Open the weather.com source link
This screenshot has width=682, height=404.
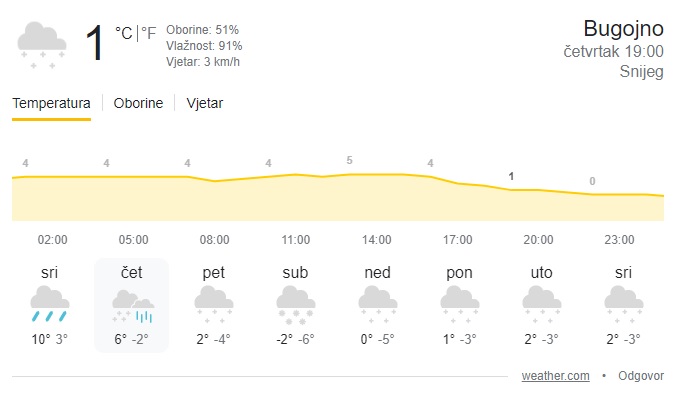coord(555,376)
